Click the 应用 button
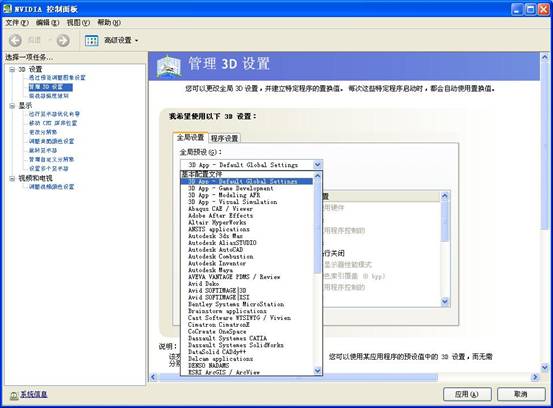The width and height of the screenshot is (553, 408). pyautogui.click(x=467, y=394)
